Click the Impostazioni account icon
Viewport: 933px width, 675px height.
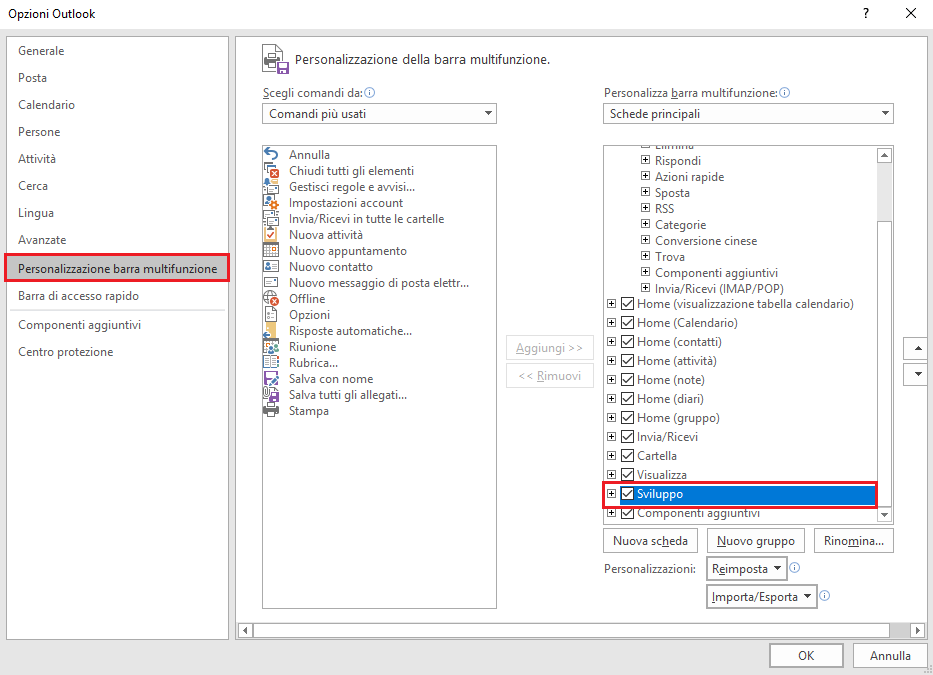pos(271,202)
